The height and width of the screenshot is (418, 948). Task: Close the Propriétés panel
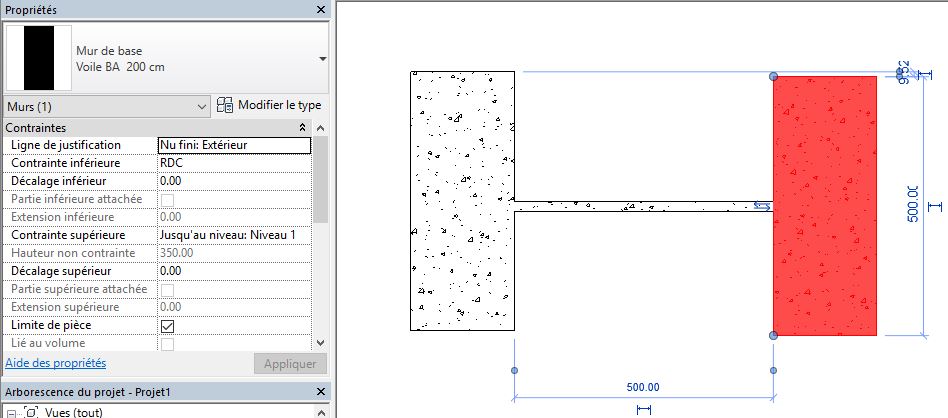coord(320,9)
